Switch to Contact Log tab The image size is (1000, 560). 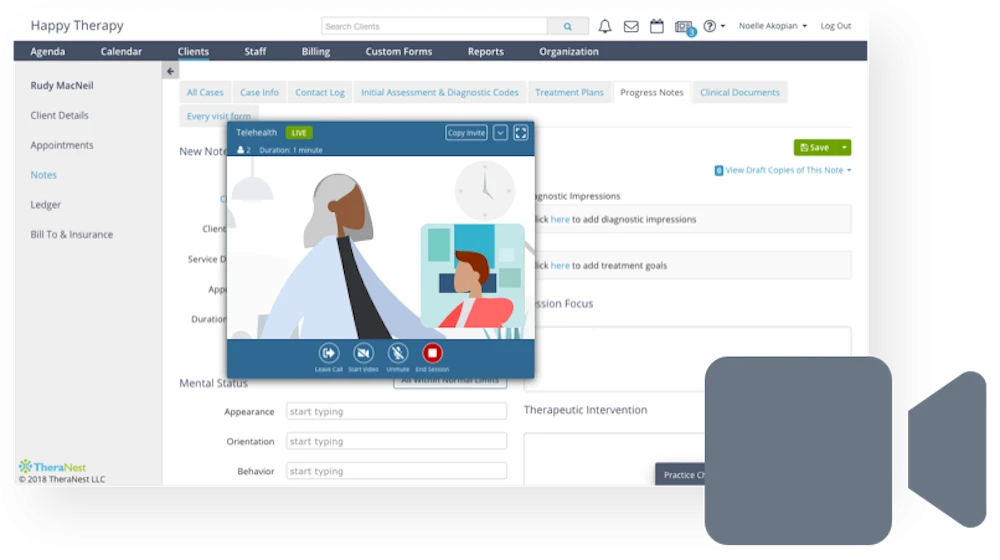pyautogui.click(x=320, y=92)
